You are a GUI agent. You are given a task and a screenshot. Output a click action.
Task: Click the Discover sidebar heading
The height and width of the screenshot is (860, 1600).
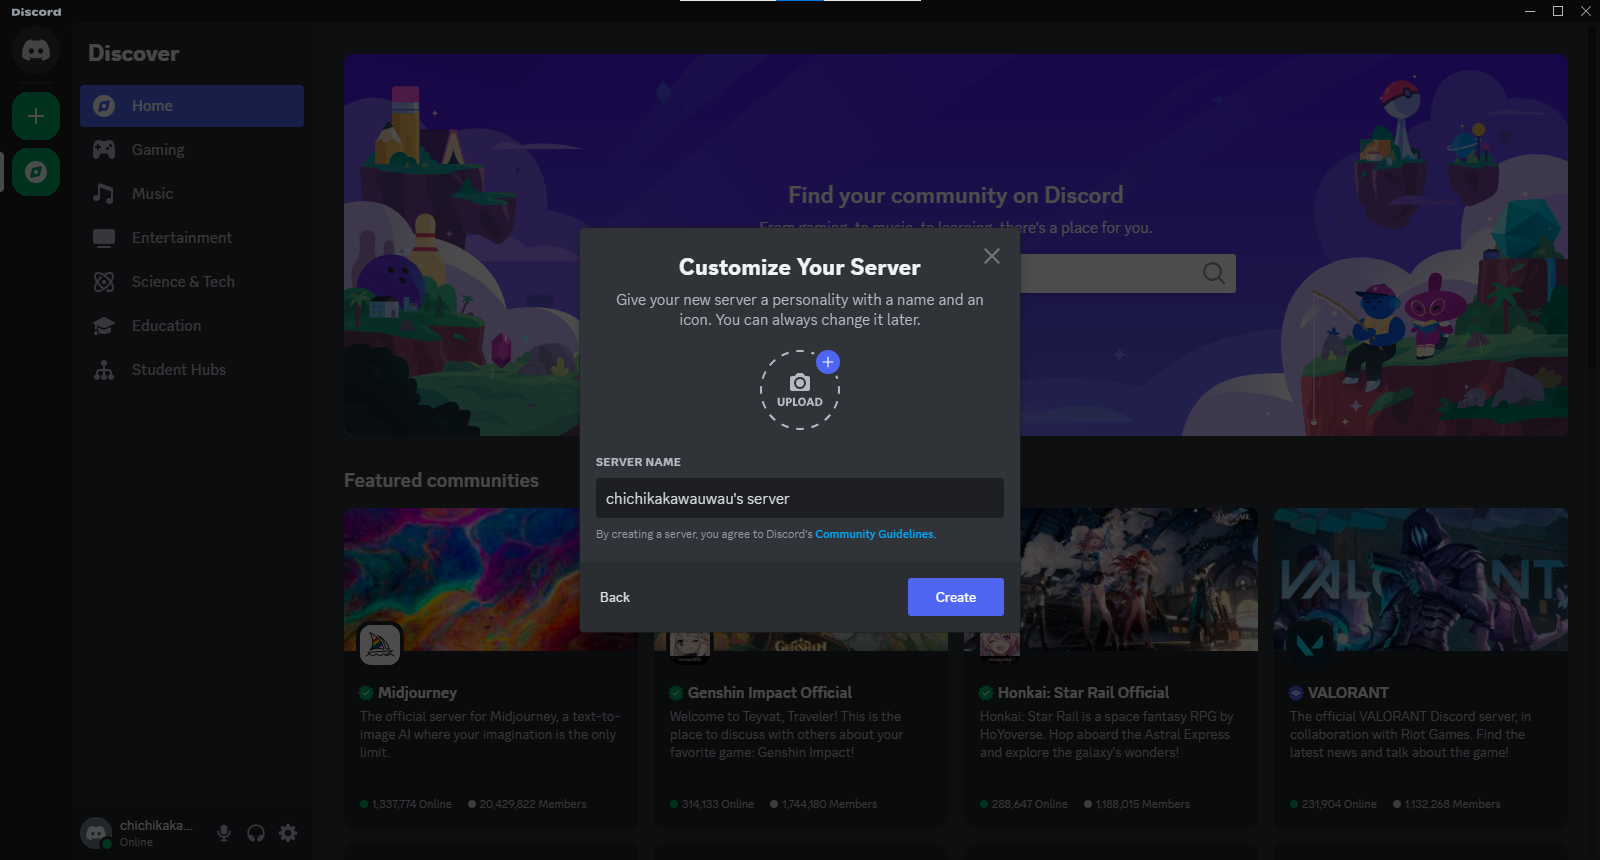click(133, 53)
